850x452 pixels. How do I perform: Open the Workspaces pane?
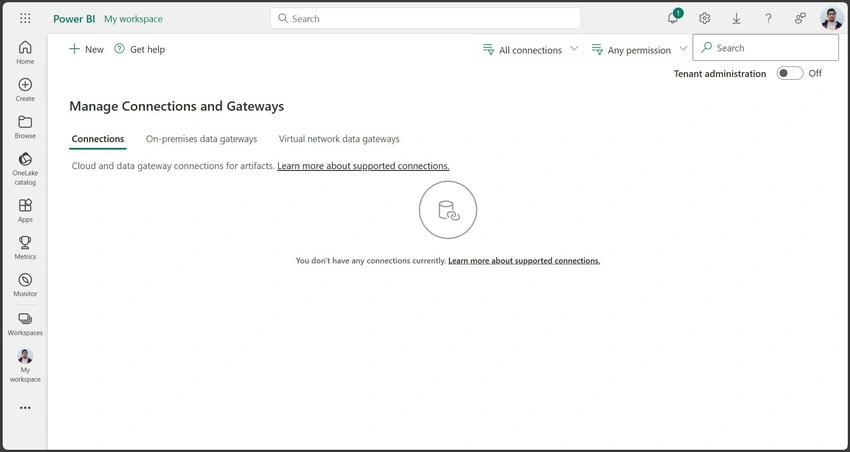(25, 324)
